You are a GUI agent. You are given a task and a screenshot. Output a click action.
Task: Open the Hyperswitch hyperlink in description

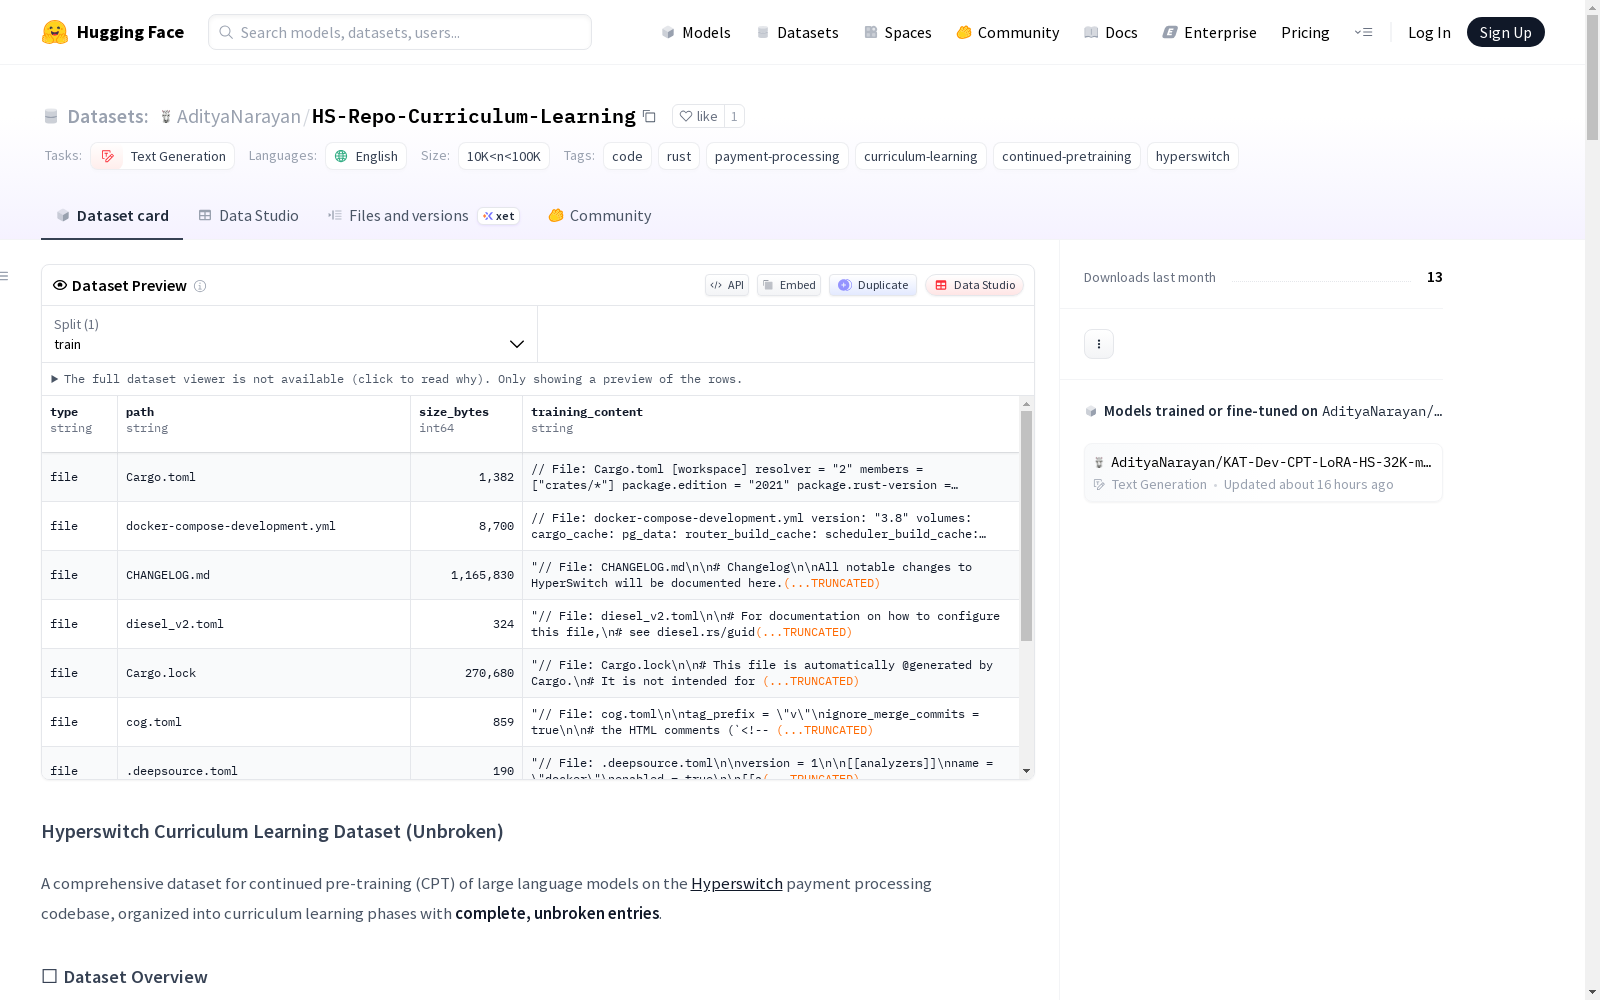click(737, 884)
